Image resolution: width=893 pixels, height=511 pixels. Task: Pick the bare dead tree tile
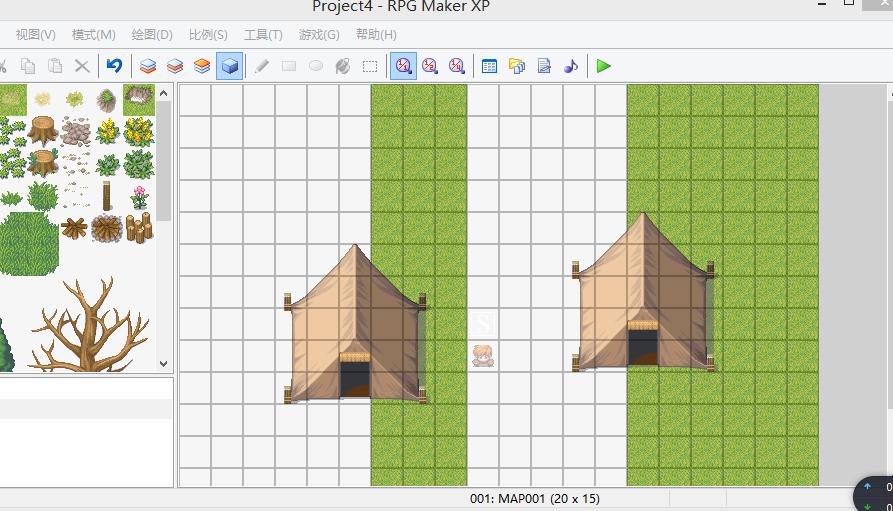pyautogui.click(x=90, y=325)
